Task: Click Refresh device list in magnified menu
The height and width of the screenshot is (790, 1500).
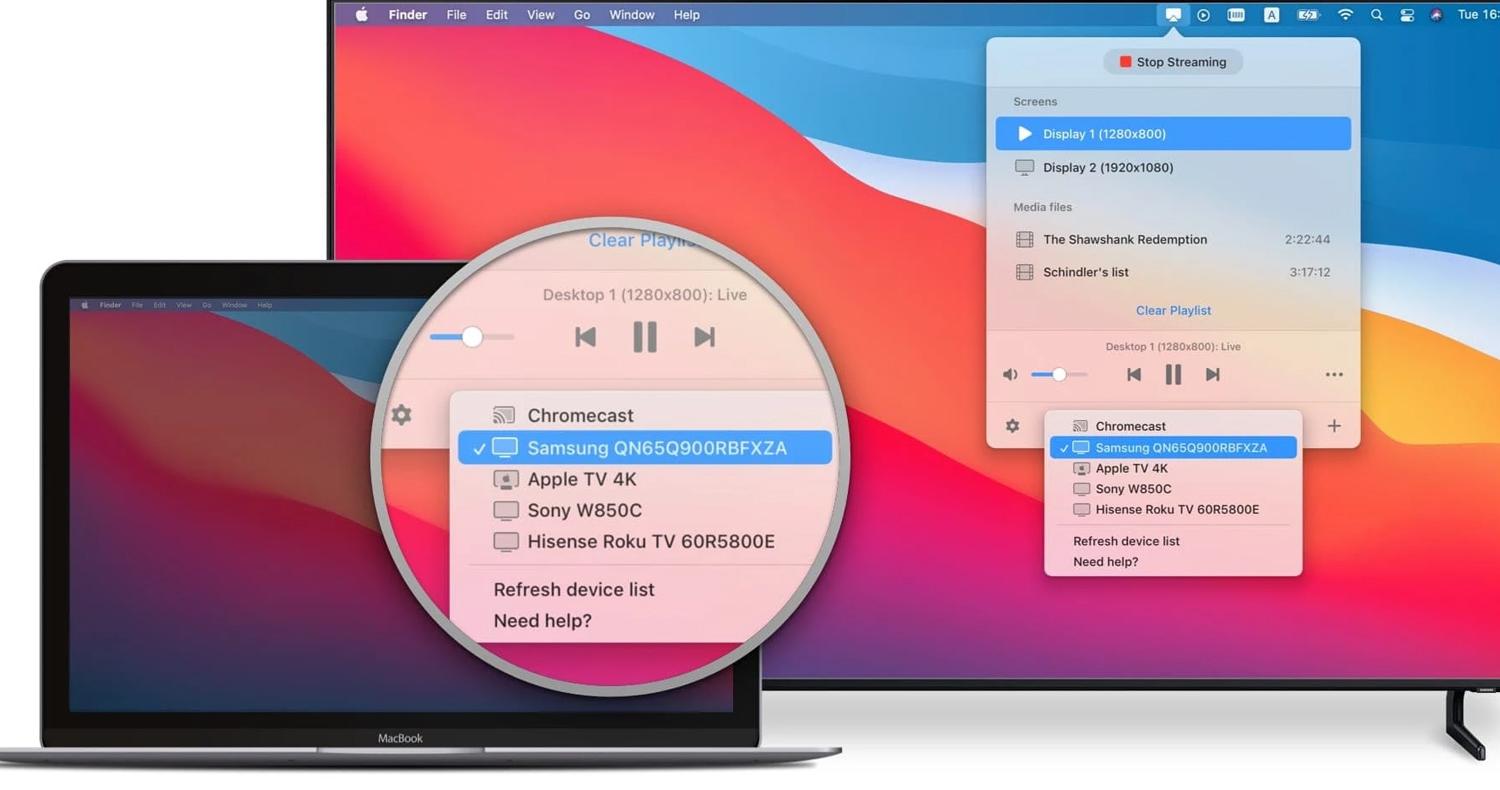Action: [574, 589]
